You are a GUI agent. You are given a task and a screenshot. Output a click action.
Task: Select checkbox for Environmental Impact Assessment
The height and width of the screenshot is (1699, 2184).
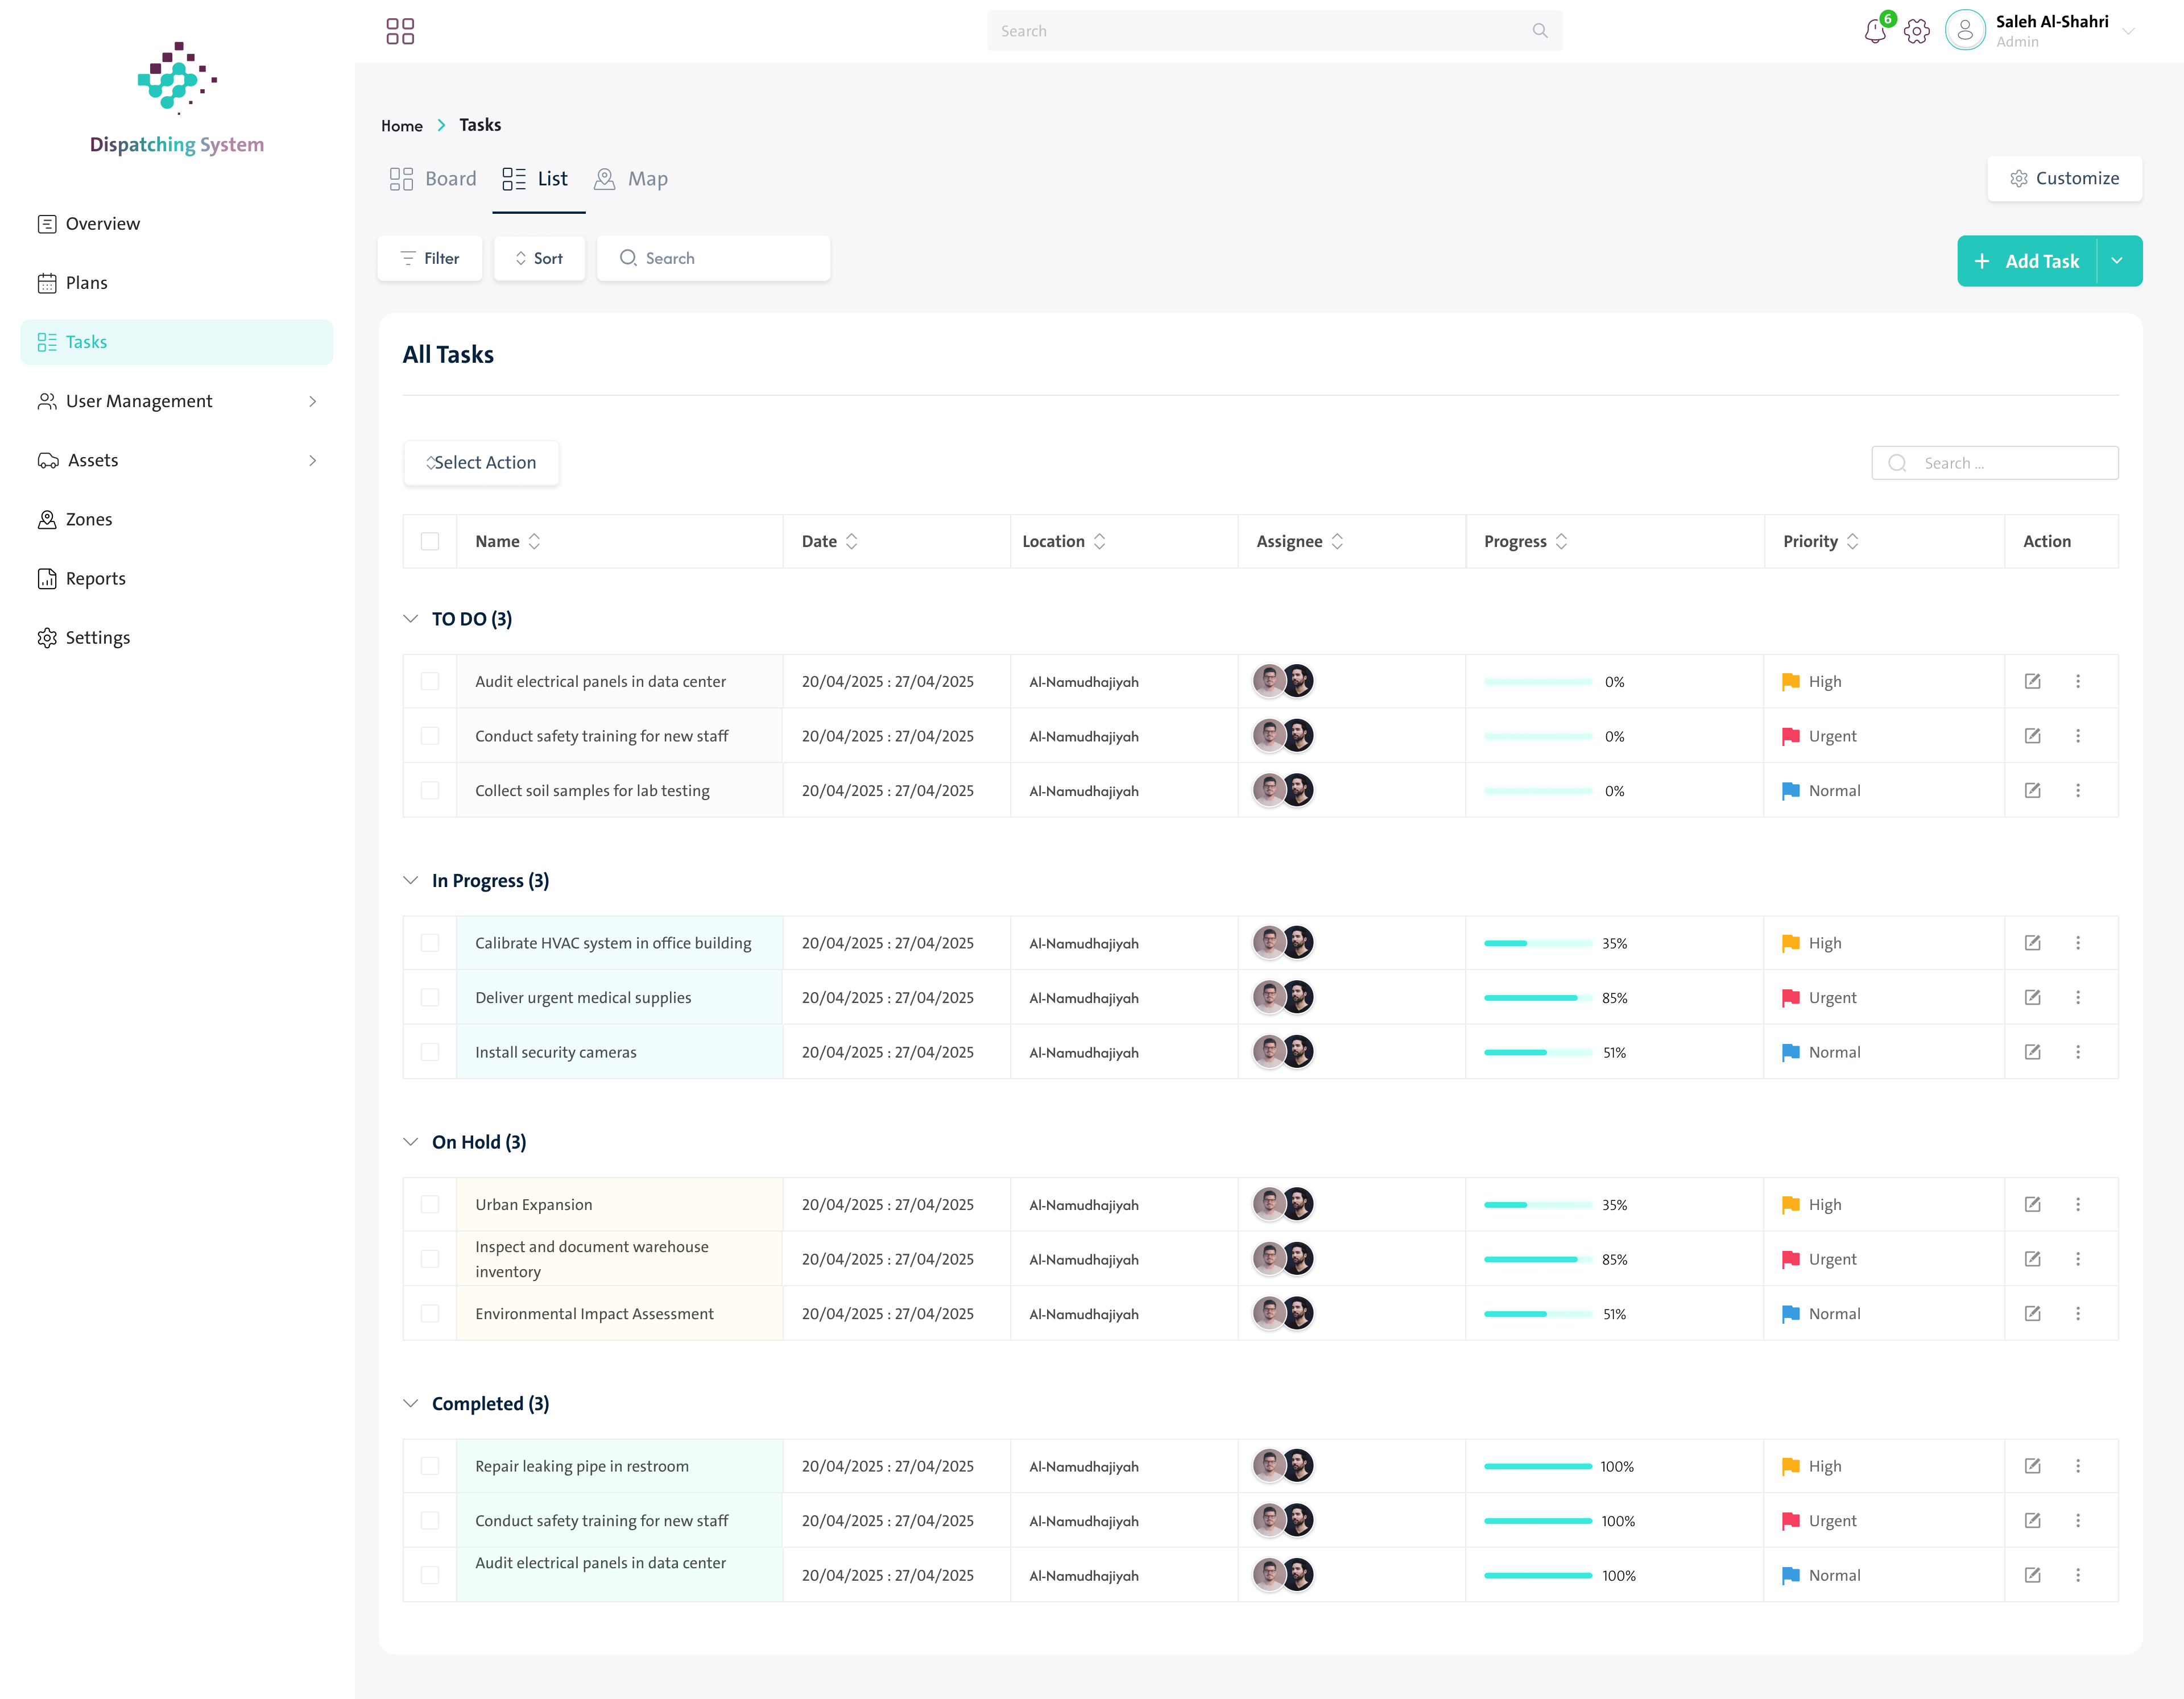coord(430,1313)
